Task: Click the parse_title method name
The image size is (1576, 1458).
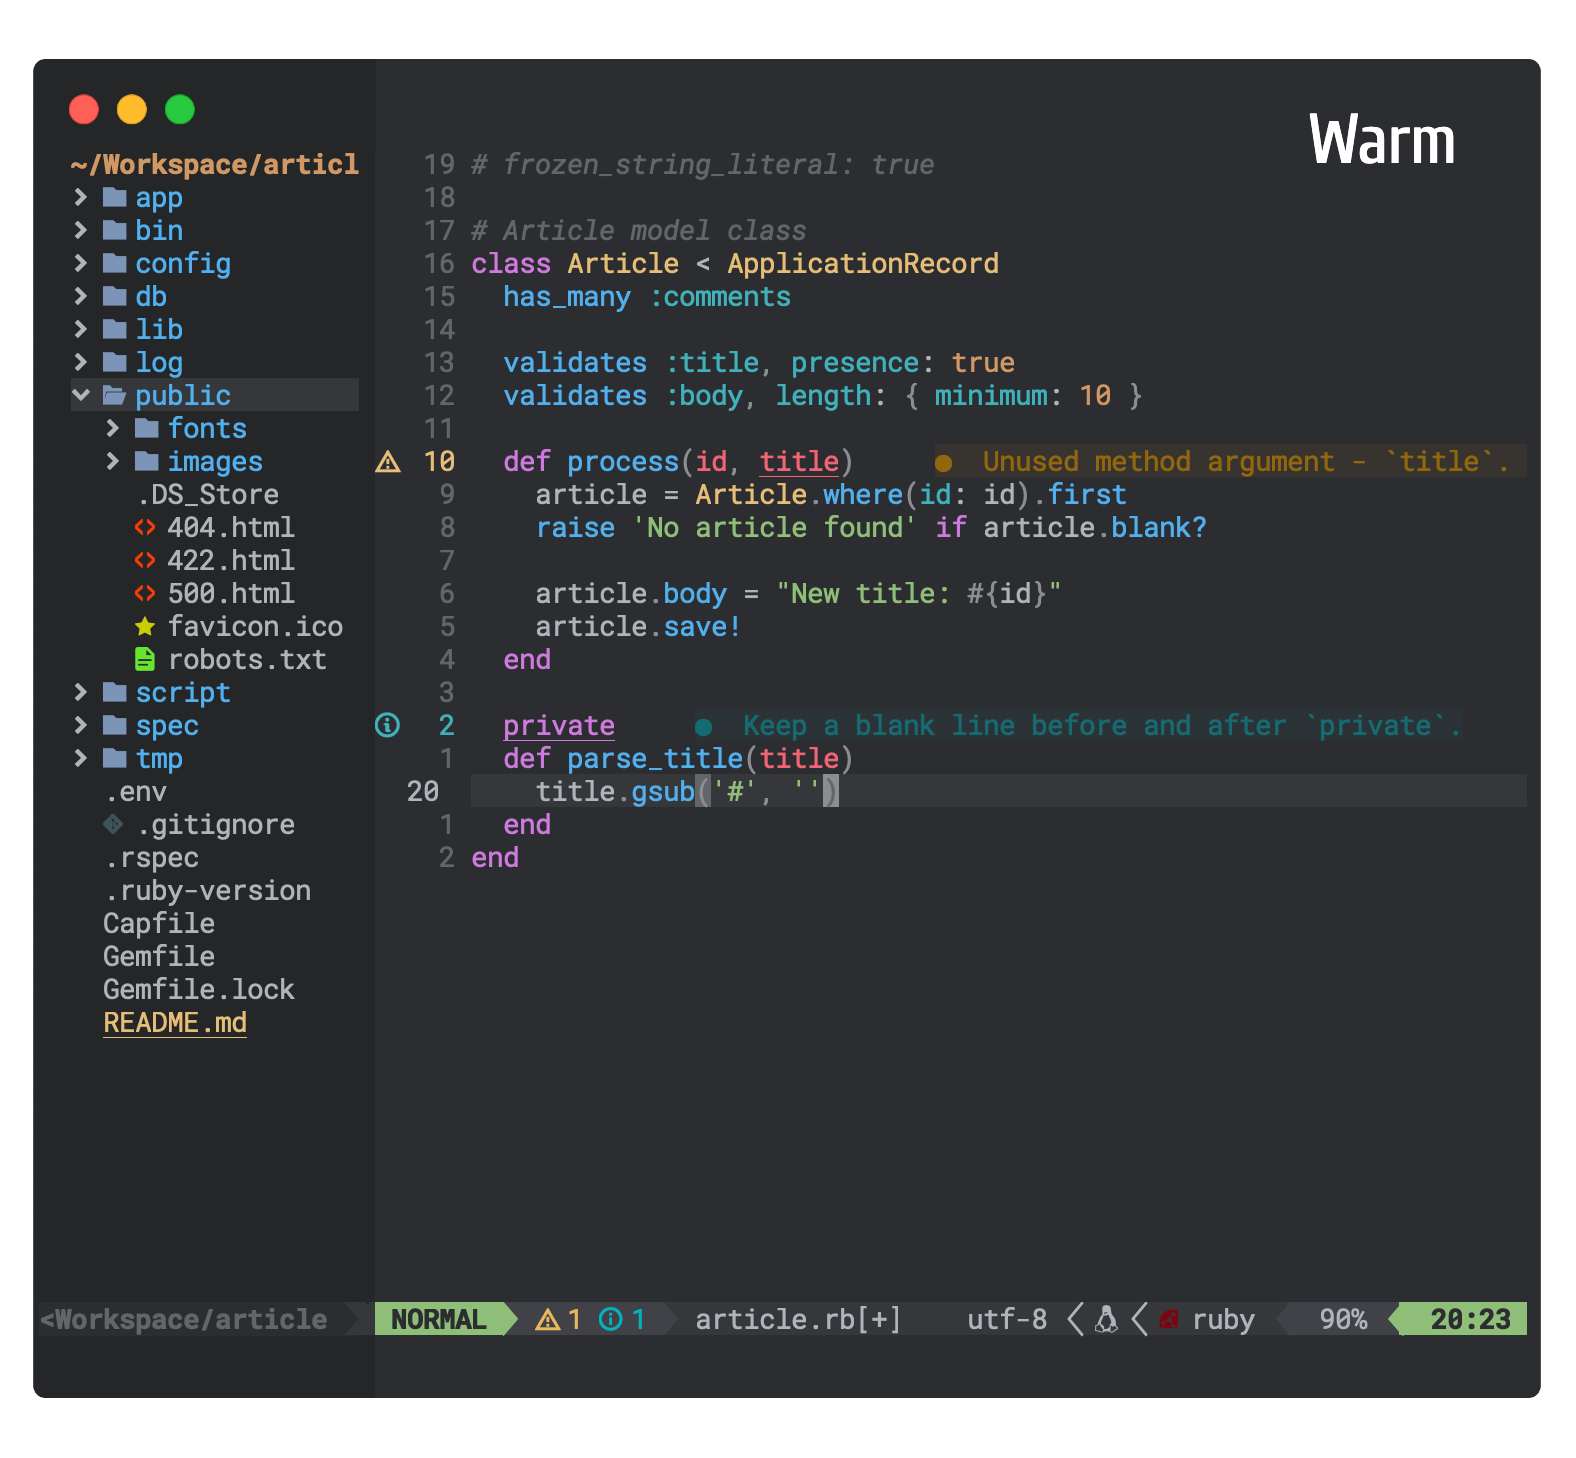Action: pos(655,758)
